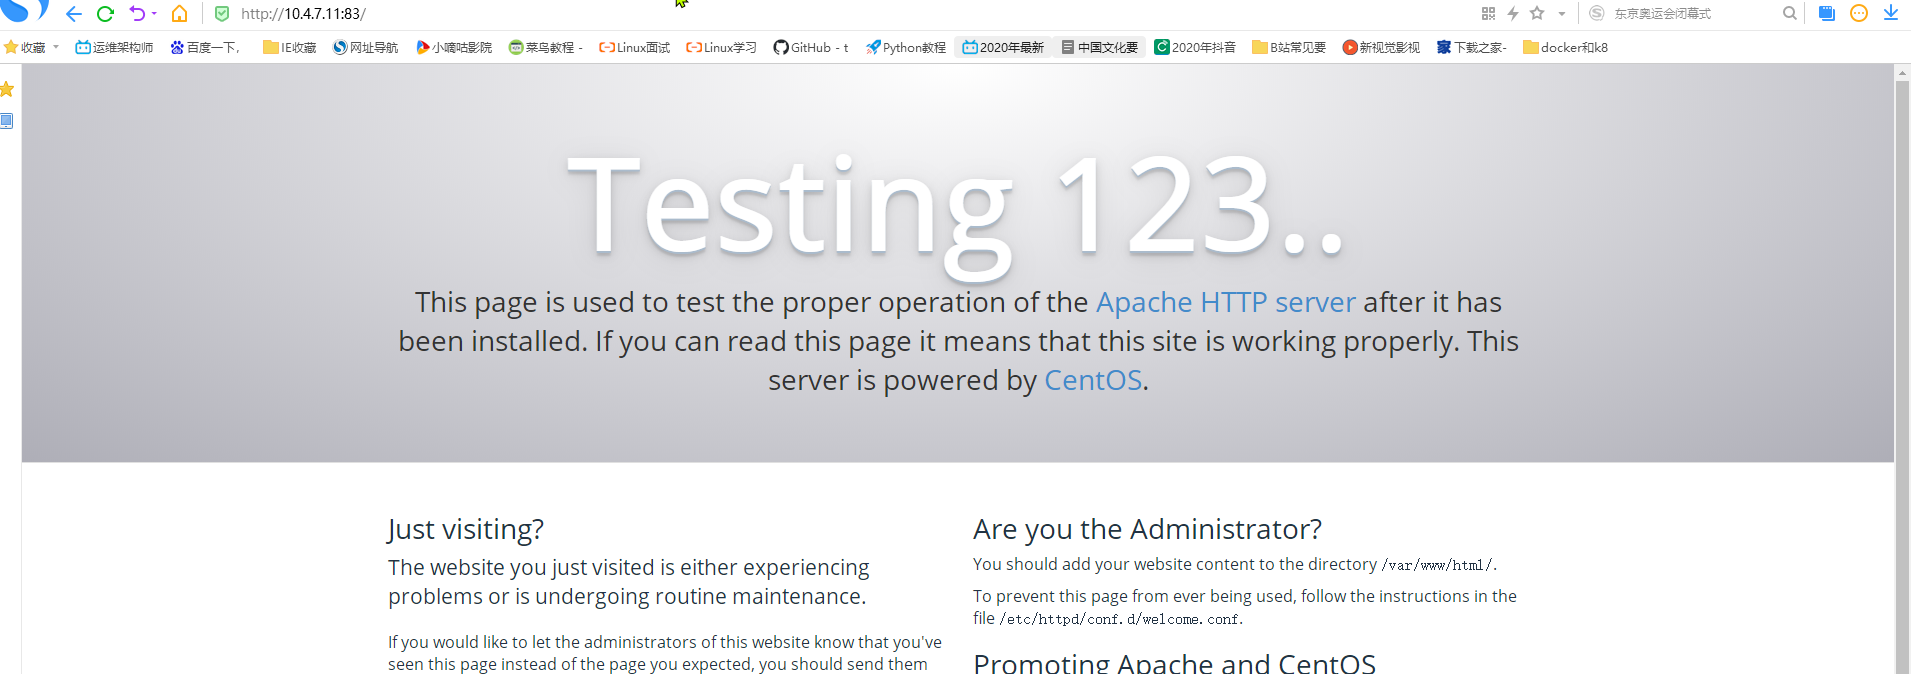The image size is (1911, 674).
Task: Click the address bar showing 10.4.7.11:83
Action: point(303,14)
